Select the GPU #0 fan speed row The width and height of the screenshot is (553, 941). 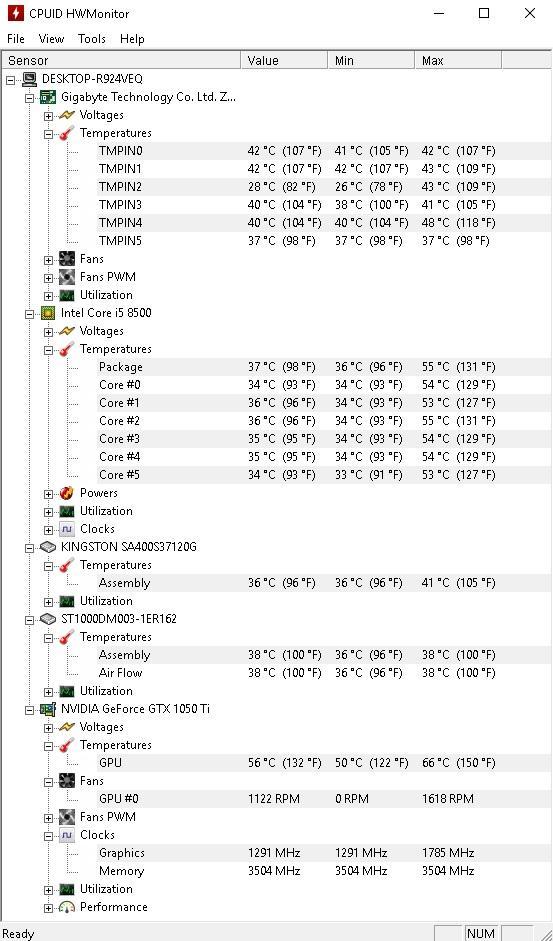(x=276, y=799)
